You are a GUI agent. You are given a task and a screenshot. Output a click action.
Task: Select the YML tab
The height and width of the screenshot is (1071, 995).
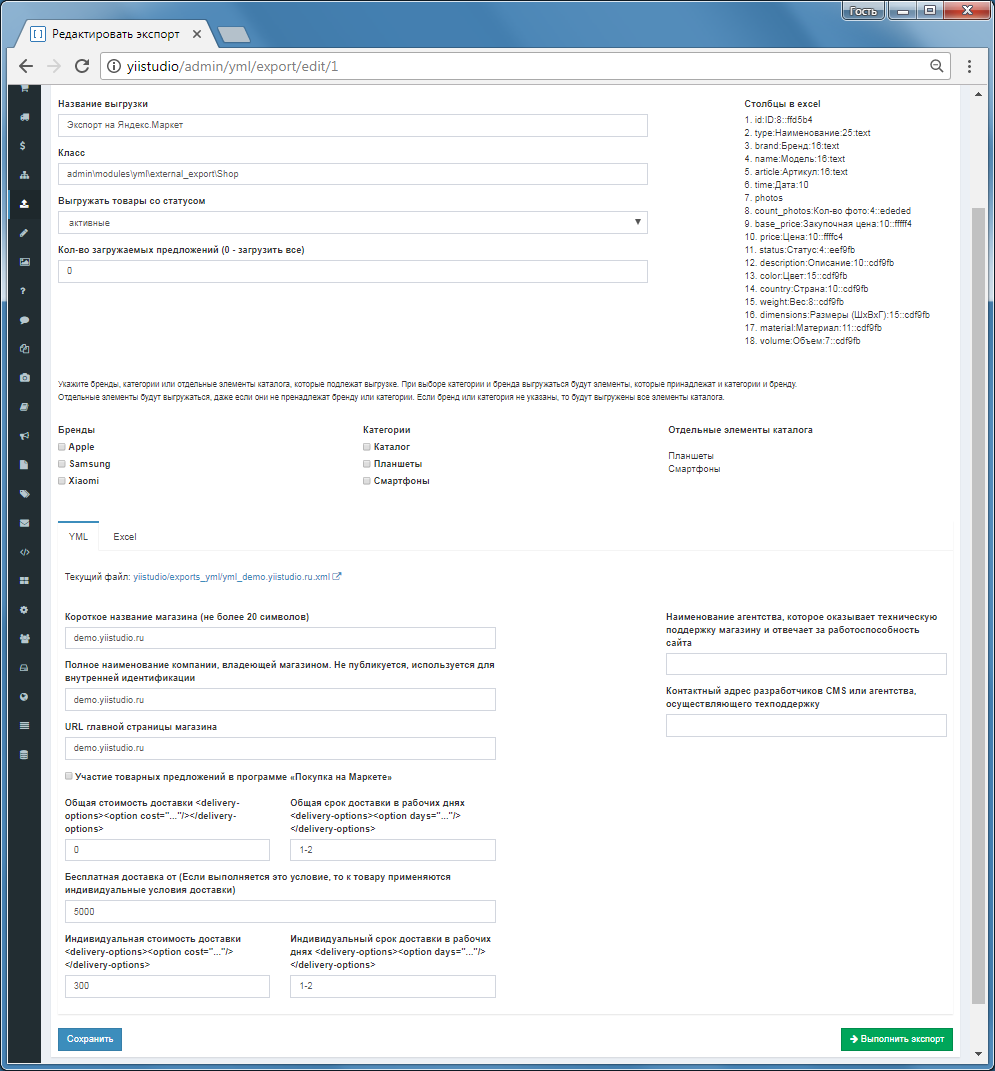click(x=79, y=536)
